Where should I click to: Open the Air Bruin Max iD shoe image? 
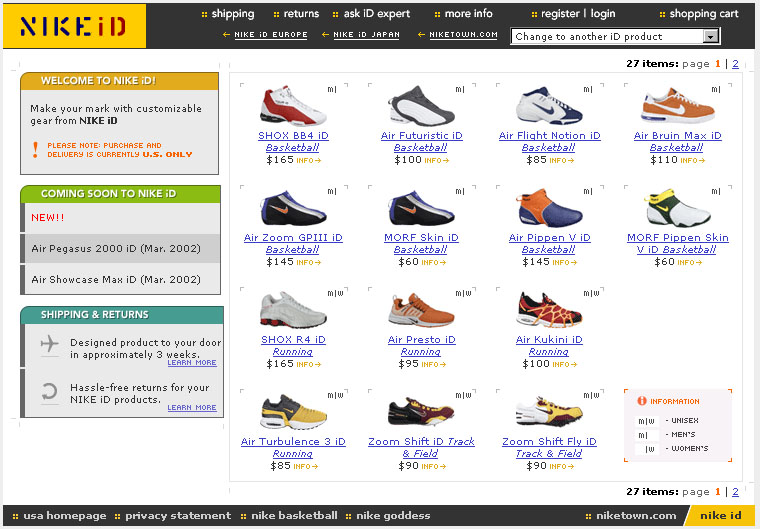coord(677,106)
